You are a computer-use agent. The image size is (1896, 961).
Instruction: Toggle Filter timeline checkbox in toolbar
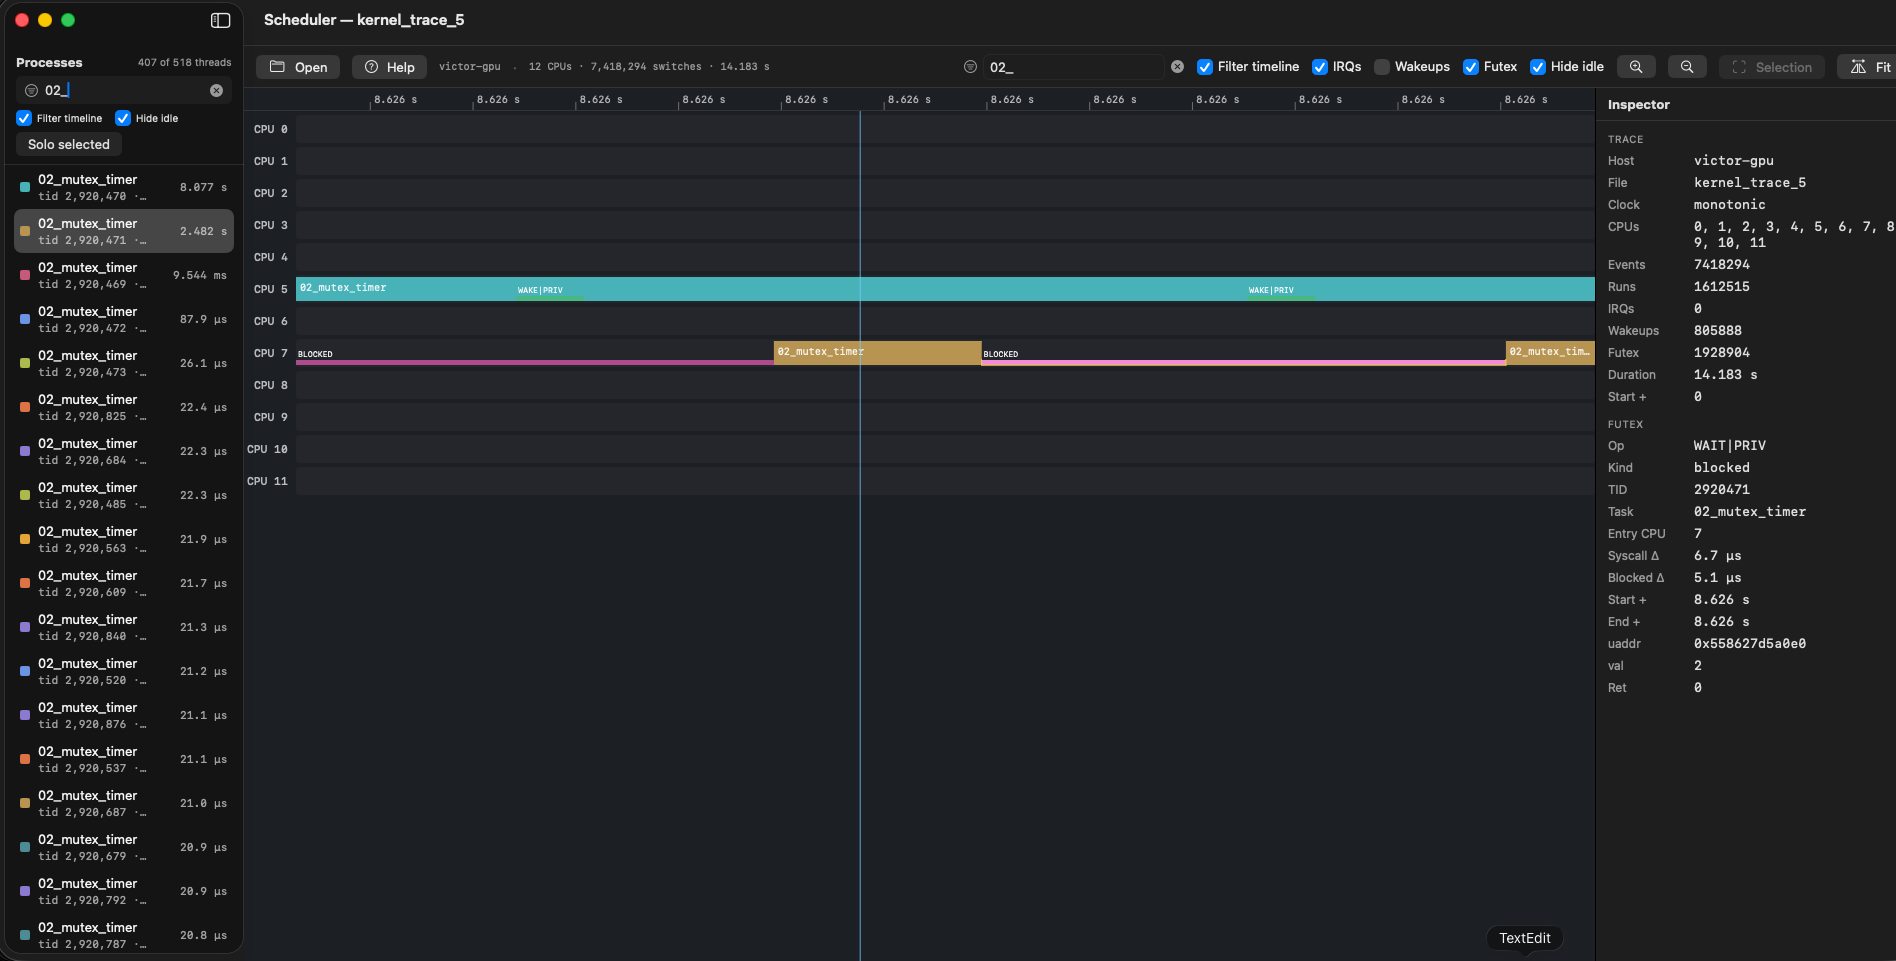[x=1205, y=67]
